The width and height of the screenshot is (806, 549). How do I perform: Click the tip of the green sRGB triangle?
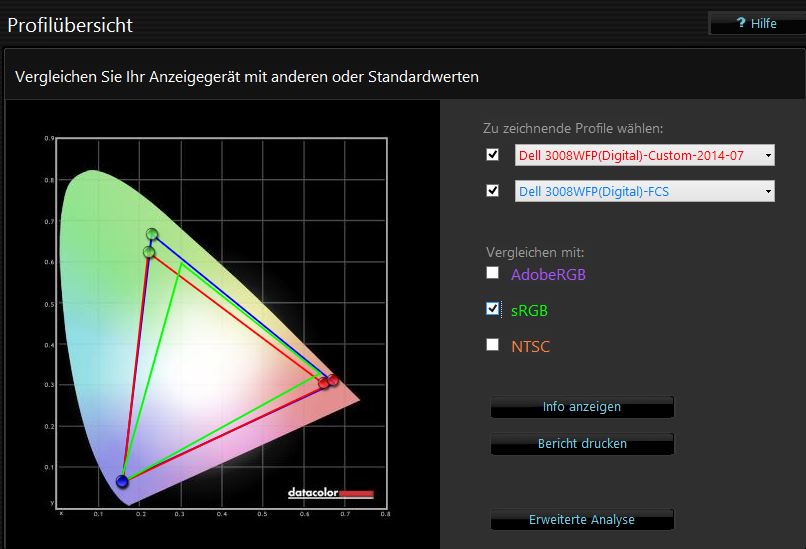pyautogui.click(x=180, y=265)
